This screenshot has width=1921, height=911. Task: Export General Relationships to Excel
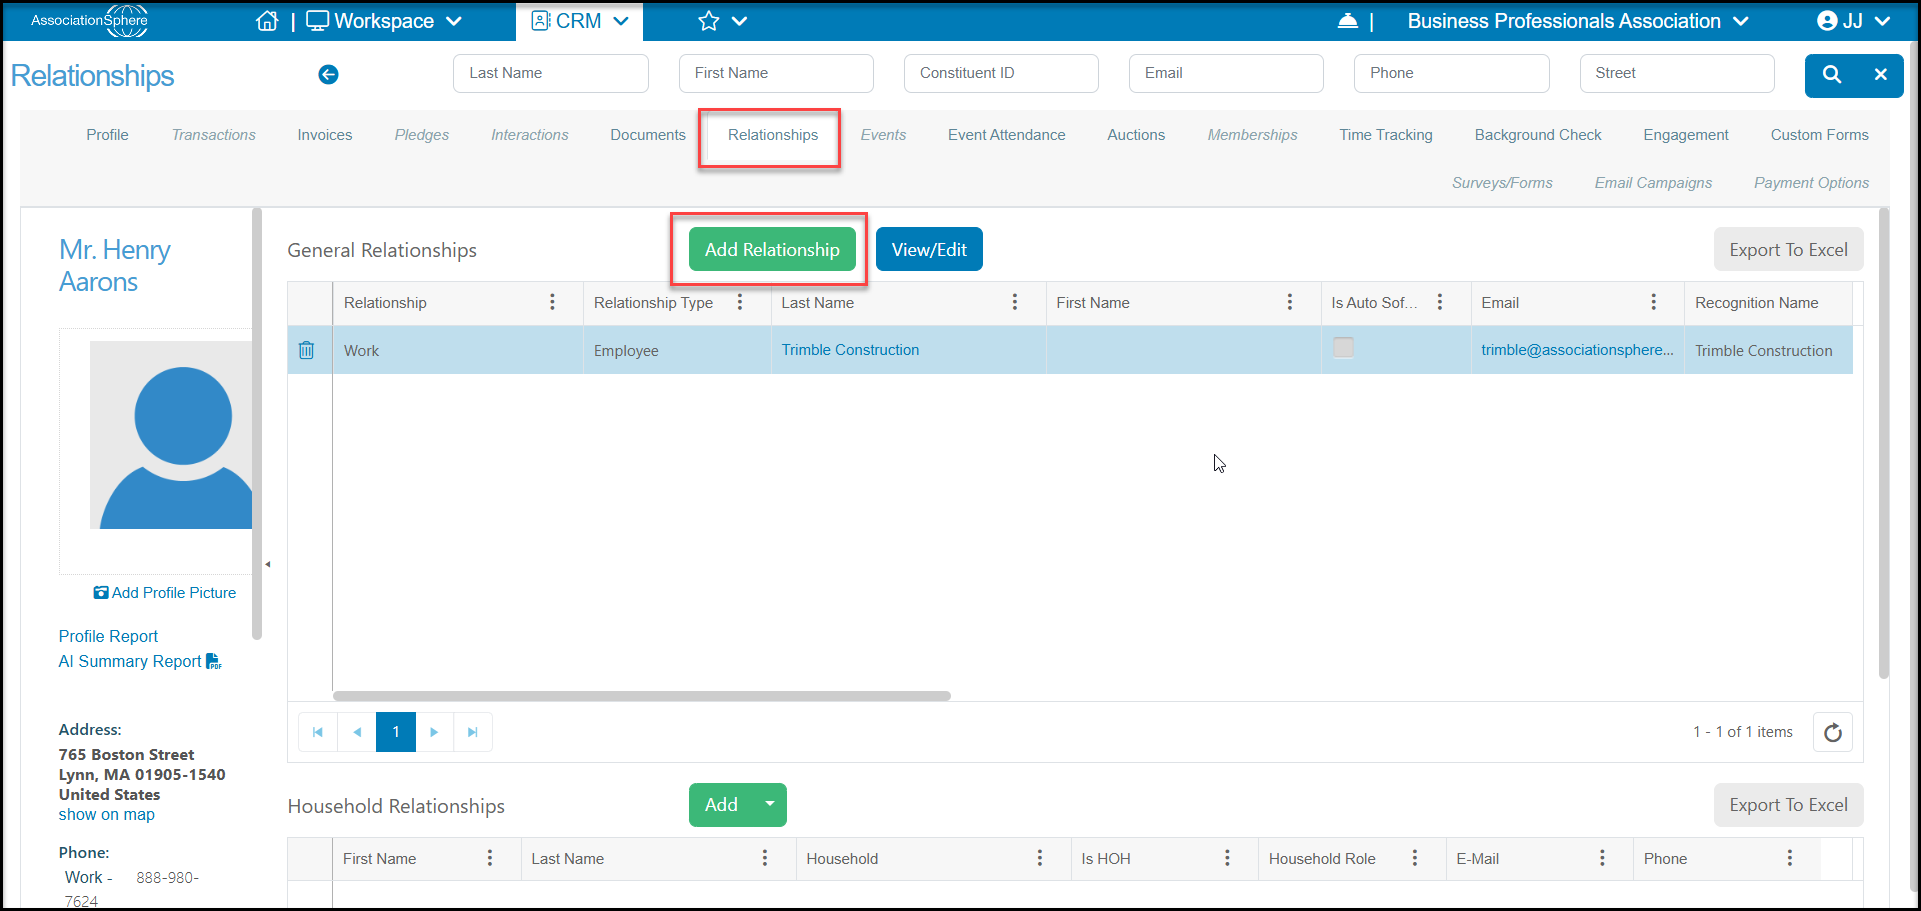point(1788,250)
